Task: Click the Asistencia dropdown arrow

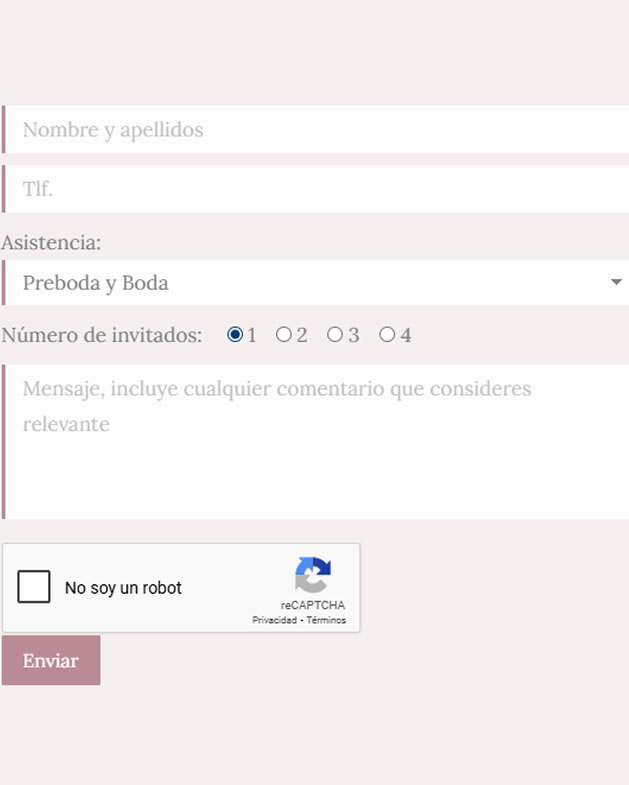Action: click(x=616, y=283)
